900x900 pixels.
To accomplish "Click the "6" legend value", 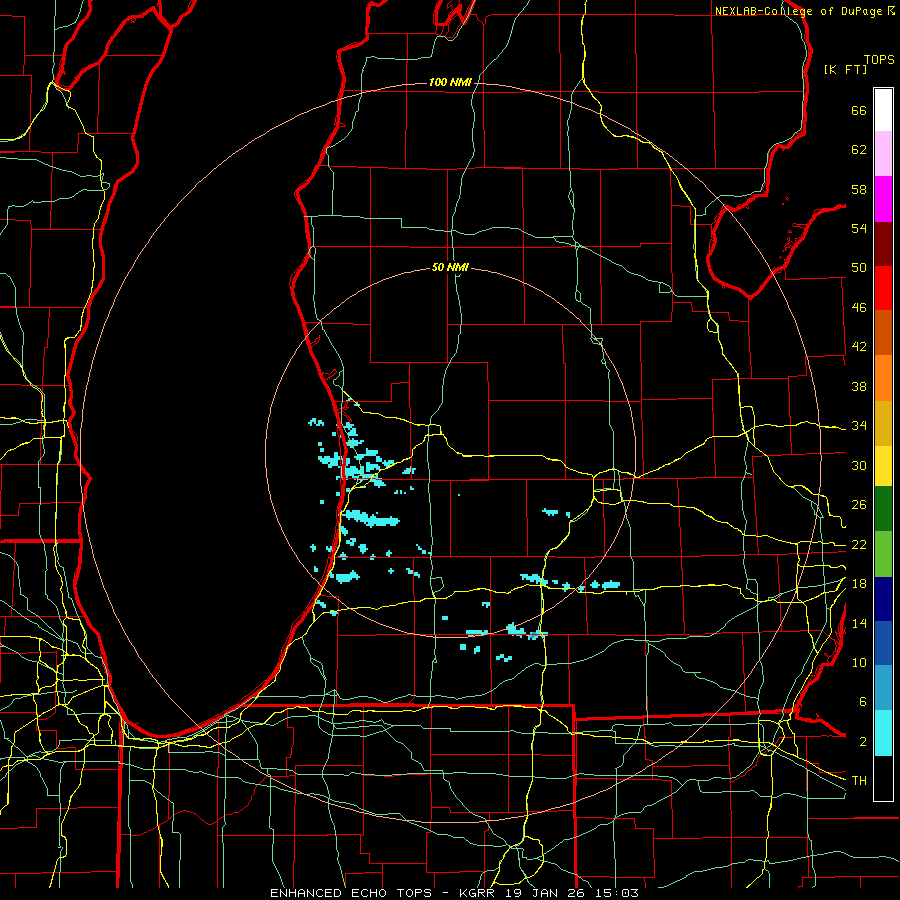I will tap(863, 702).
